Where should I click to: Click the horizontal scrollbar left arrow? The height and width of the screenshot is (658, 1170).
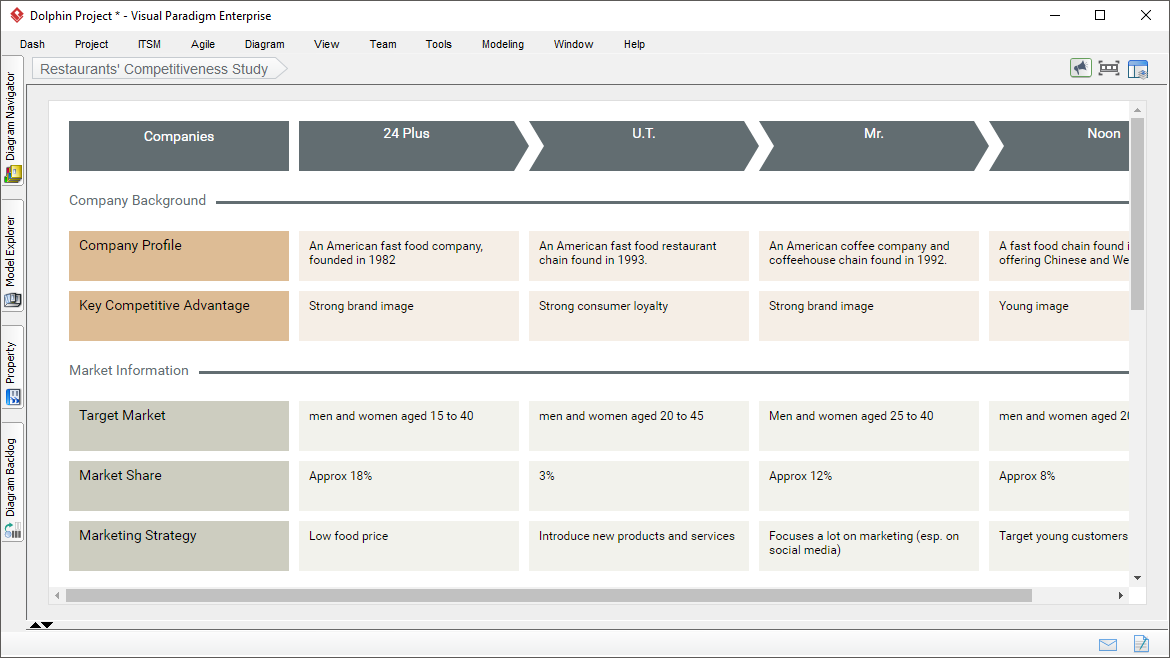pos(57,595)
